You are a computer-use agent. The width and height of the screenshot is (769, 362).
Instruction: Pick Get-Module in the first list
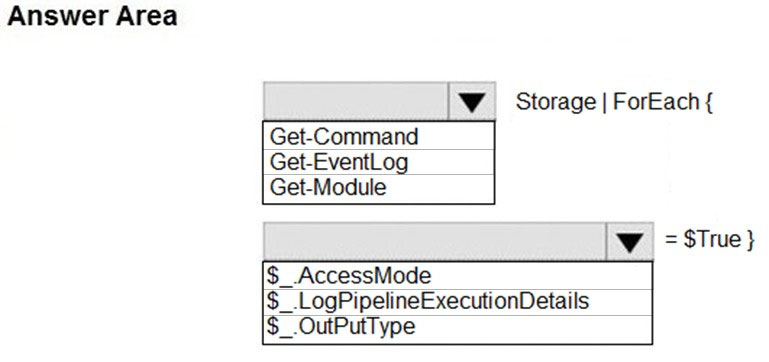378,187
